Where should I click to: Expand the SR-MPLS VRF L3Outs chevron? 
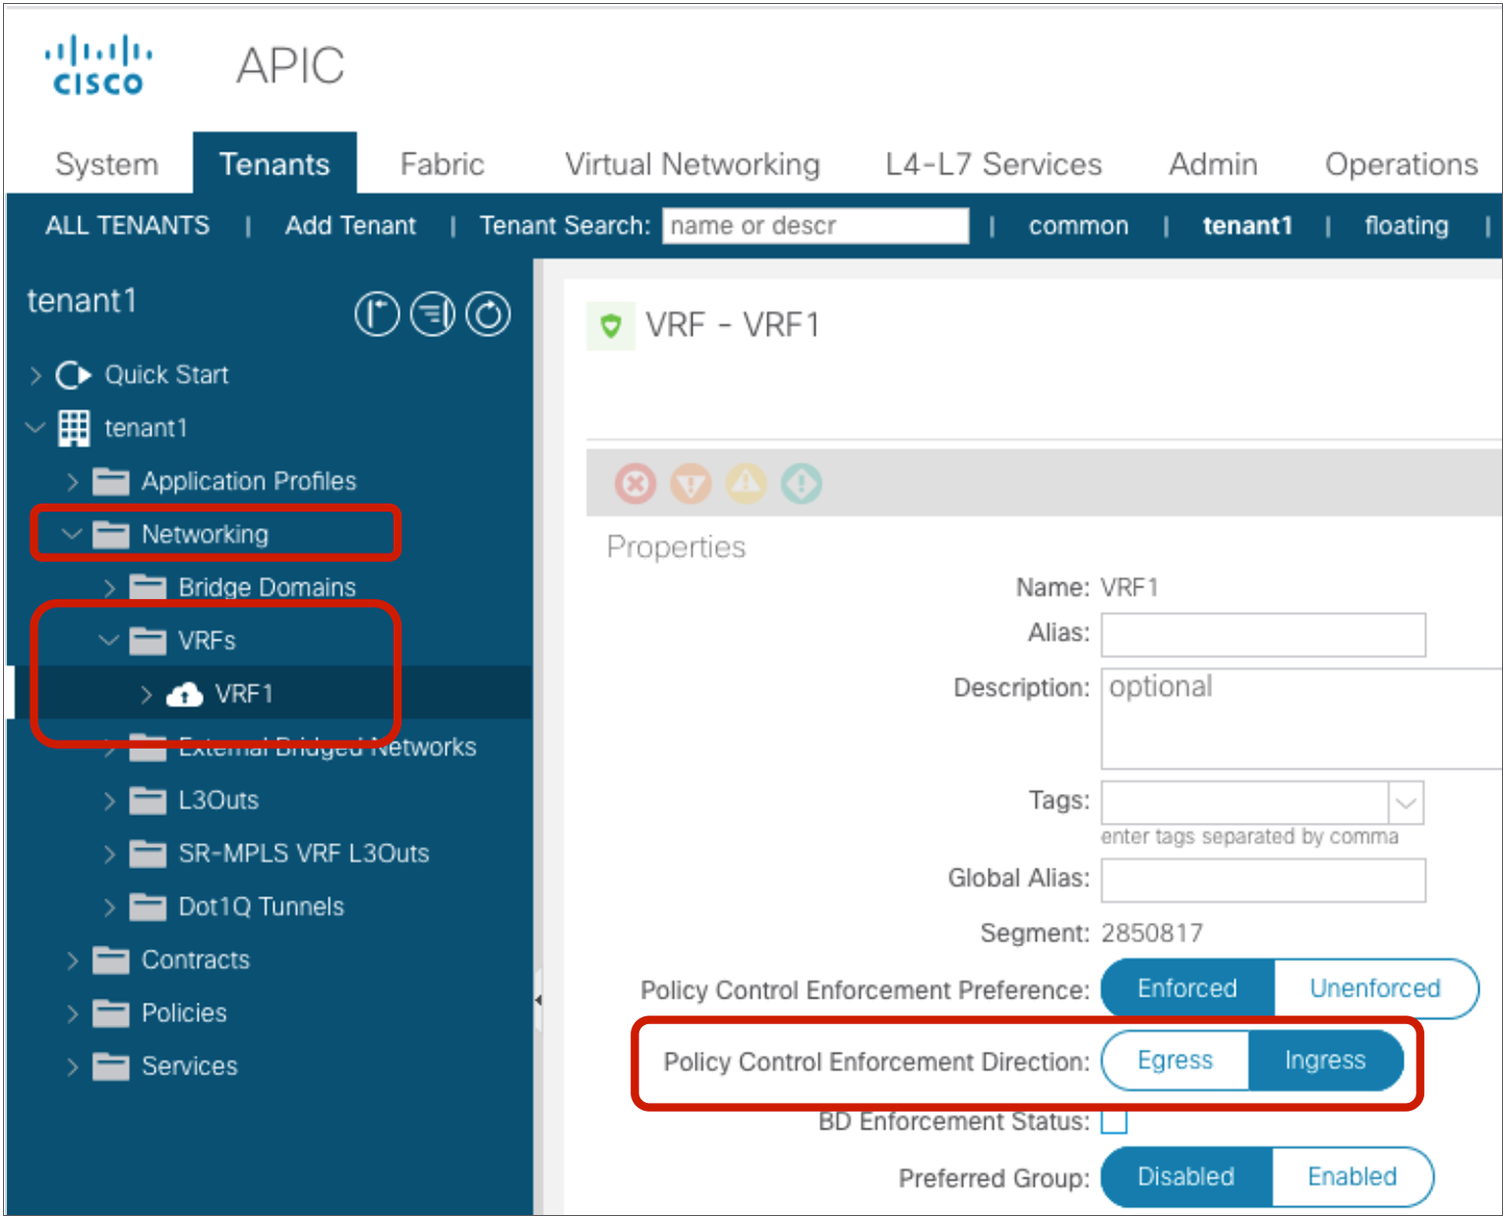[110, 854]
